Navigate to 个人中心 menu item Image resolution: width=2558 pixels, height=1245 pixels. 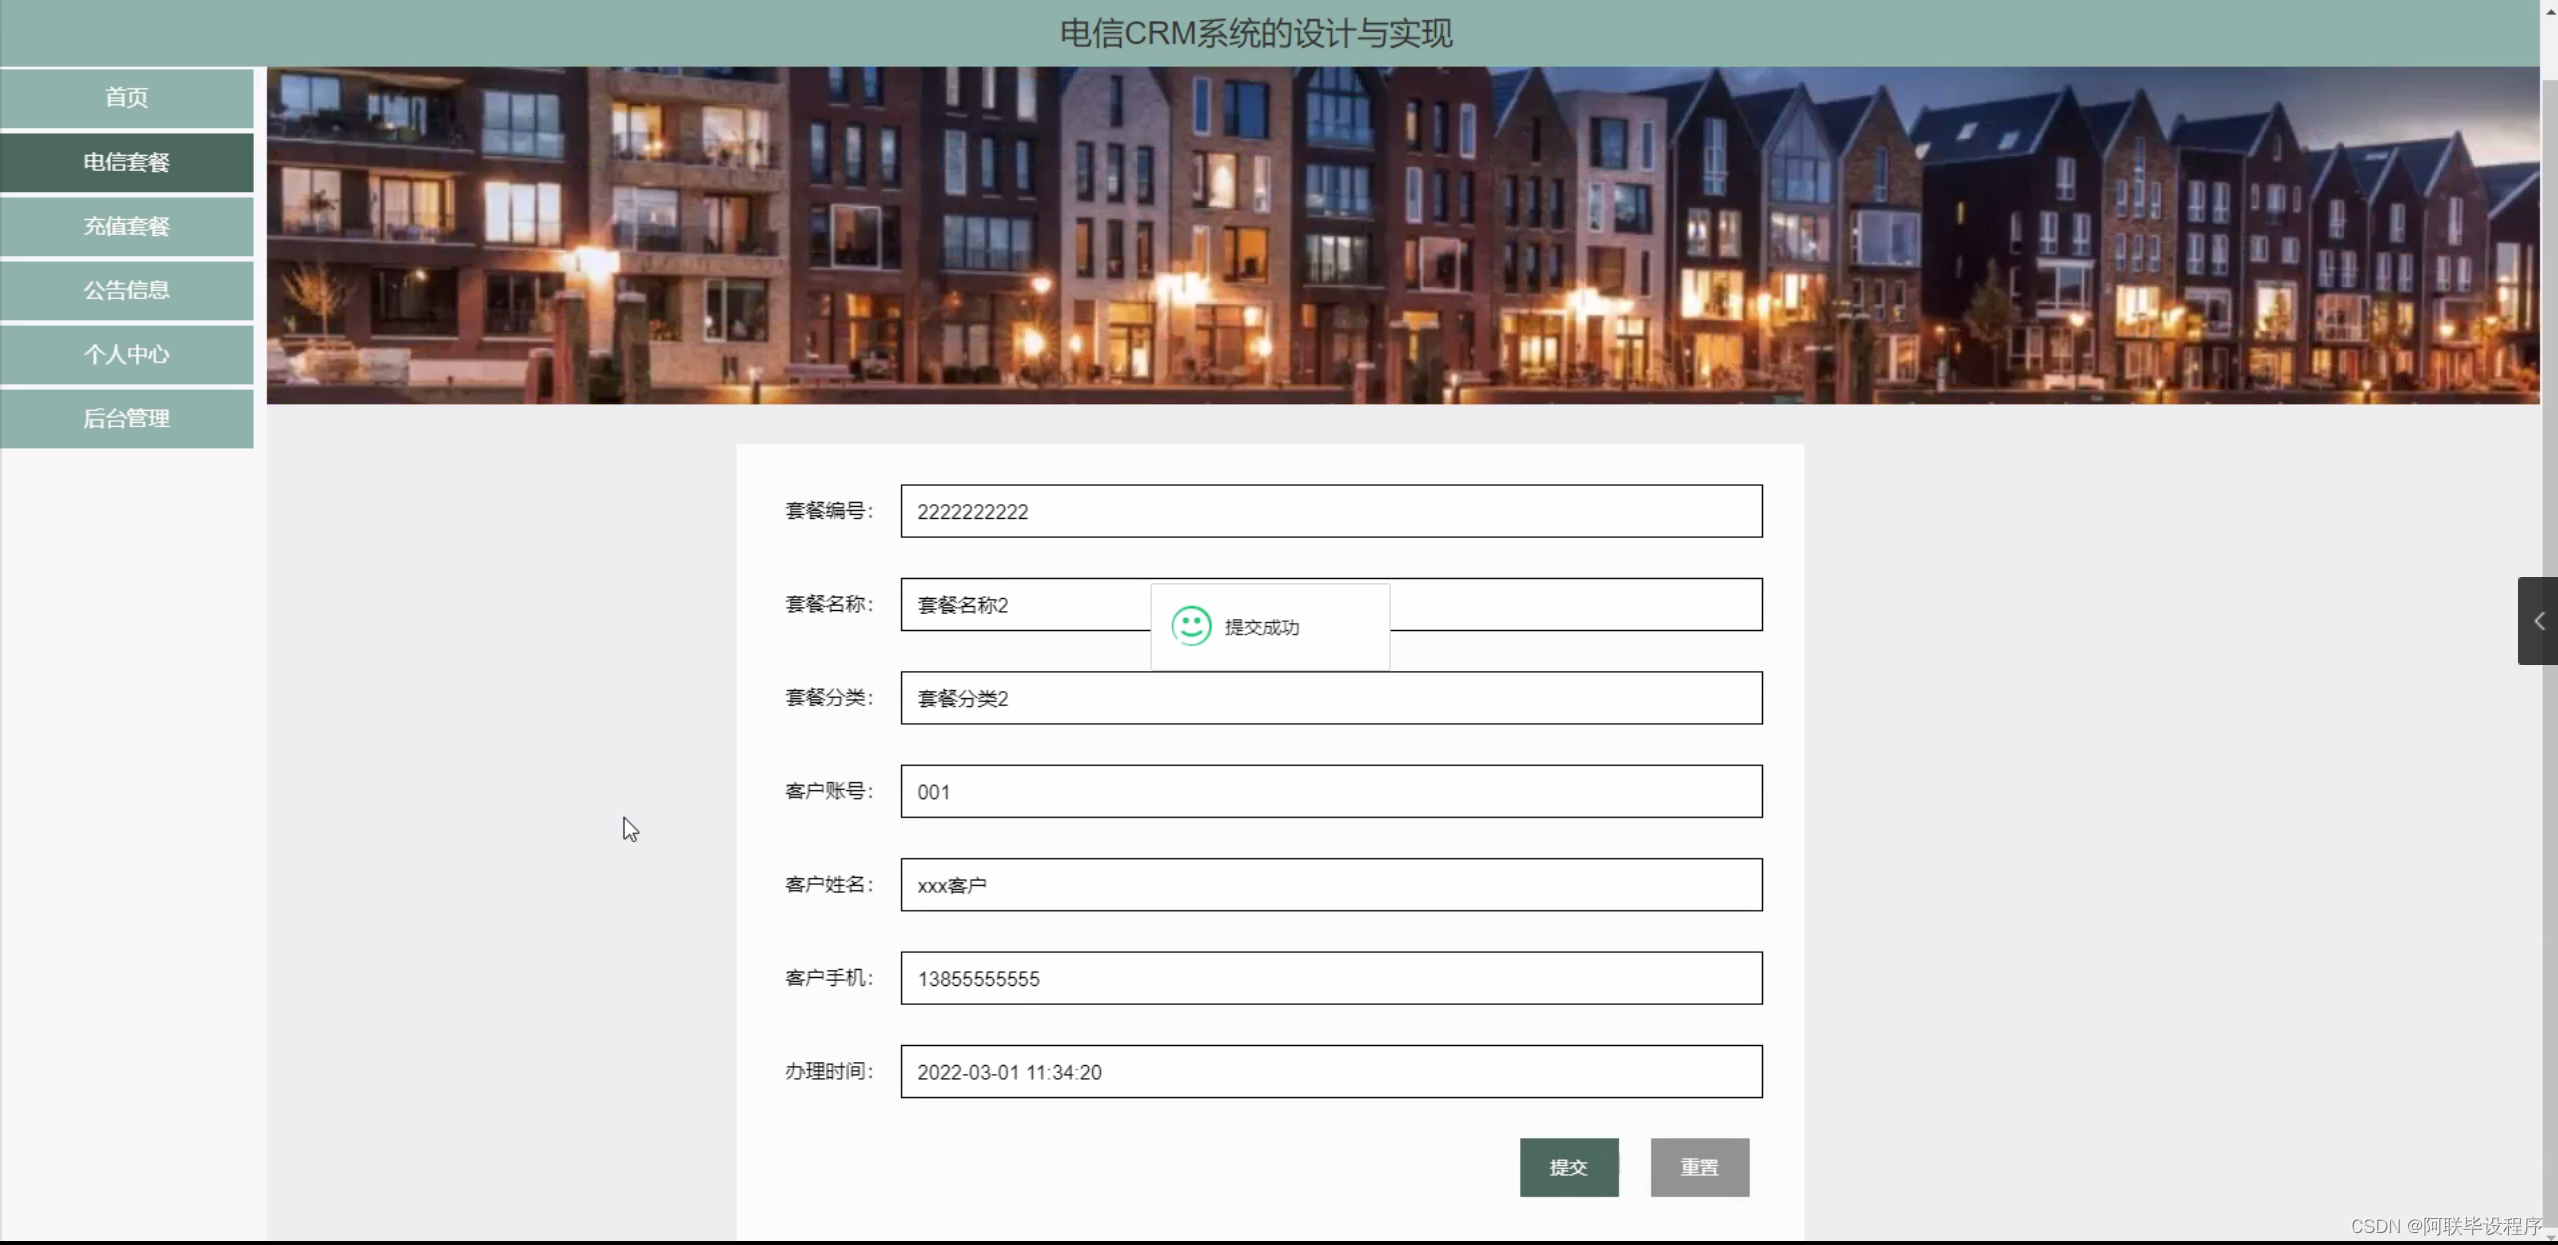tap(126, 354)
